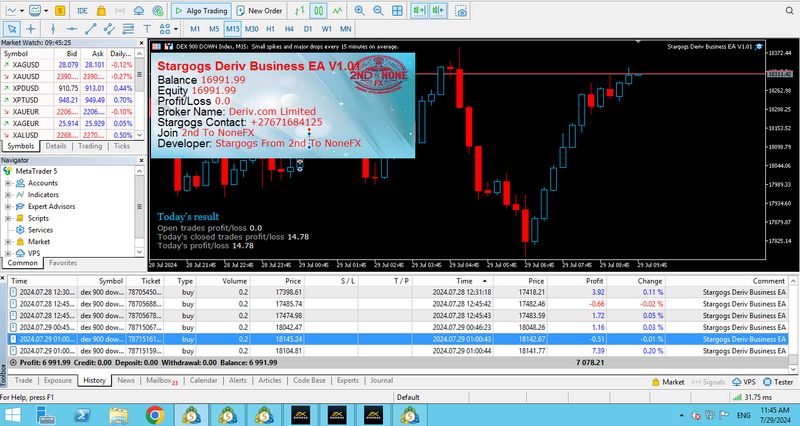
Task: Click the gold dollar trading icon
Action: click(x=60, y=11)
